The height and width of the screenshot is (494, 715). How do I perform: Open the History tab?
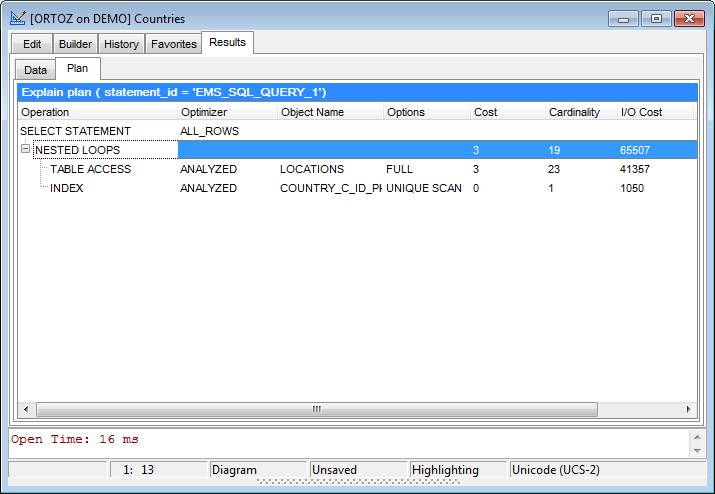(x=122, y=44)
